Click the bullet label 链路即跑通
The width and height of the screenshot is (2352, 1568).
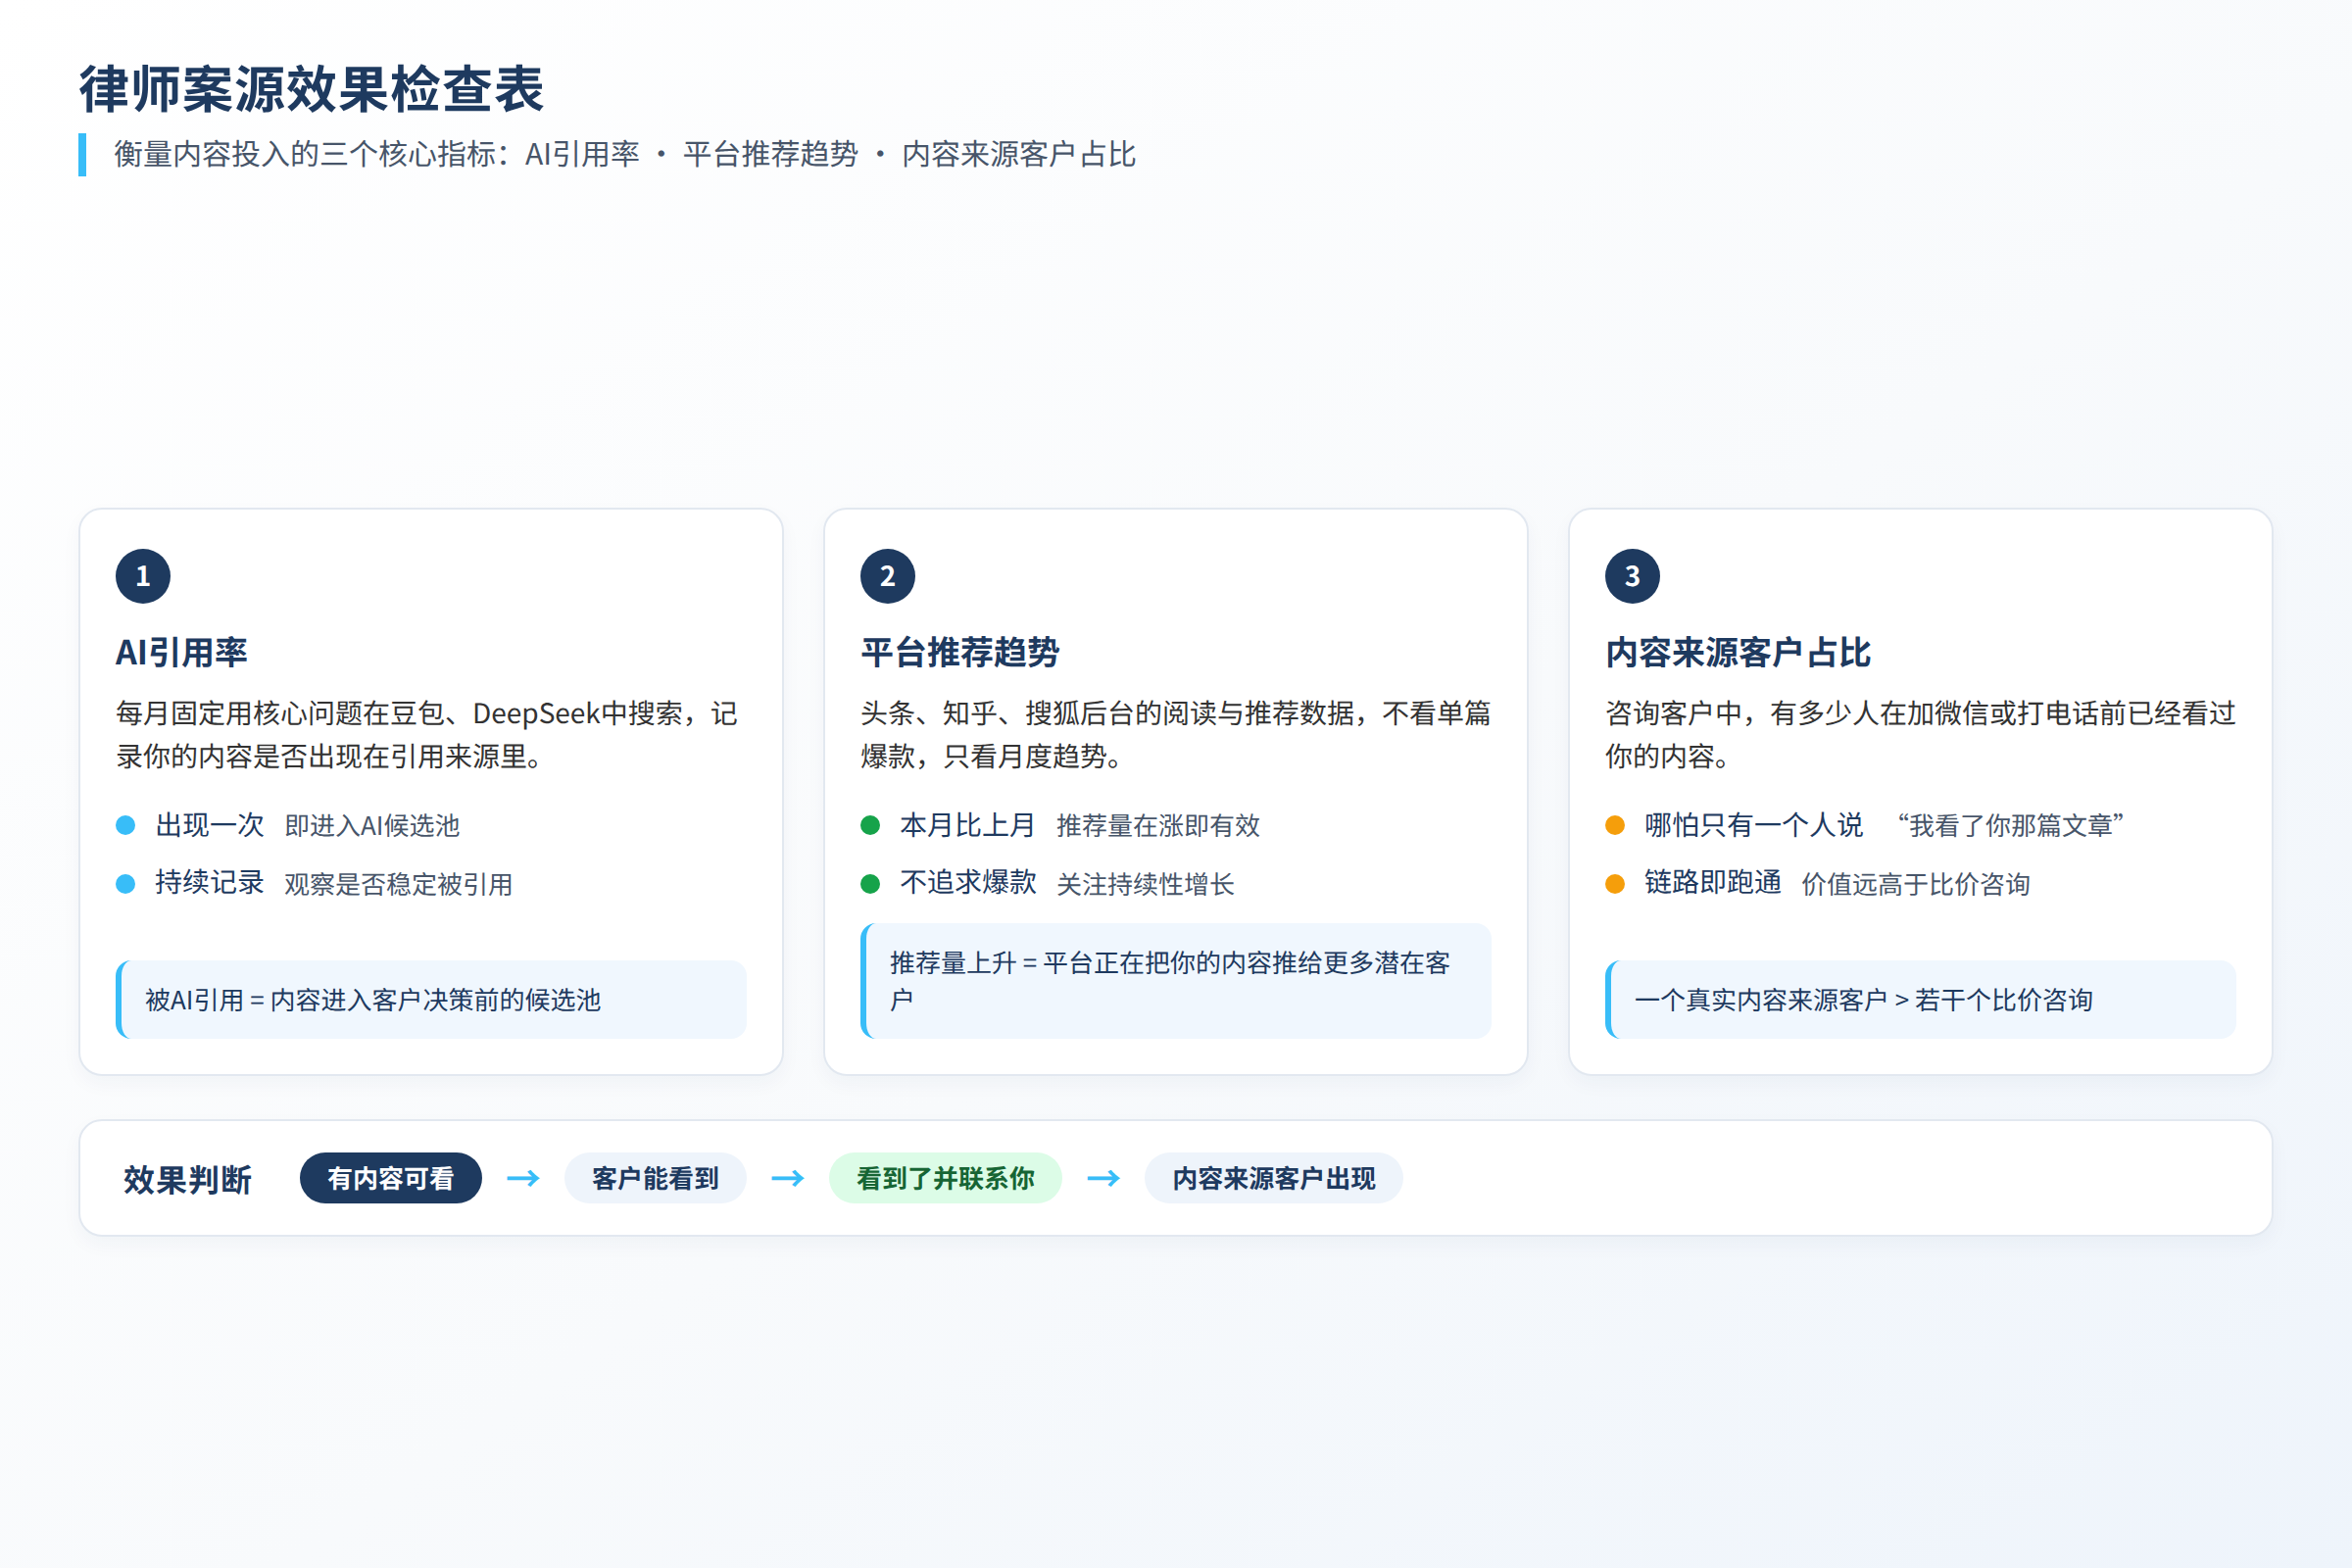1713,883
